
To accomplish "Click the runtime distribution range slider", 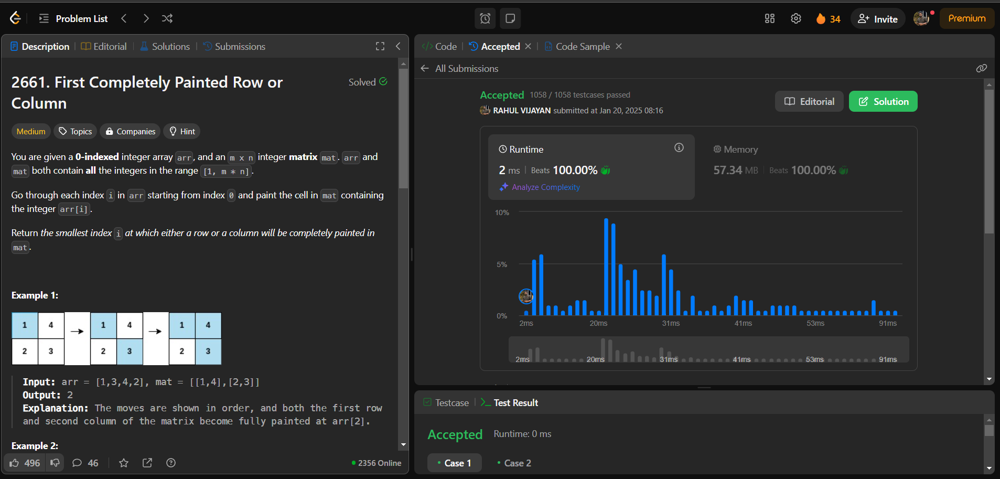I will tap(709, 350).
